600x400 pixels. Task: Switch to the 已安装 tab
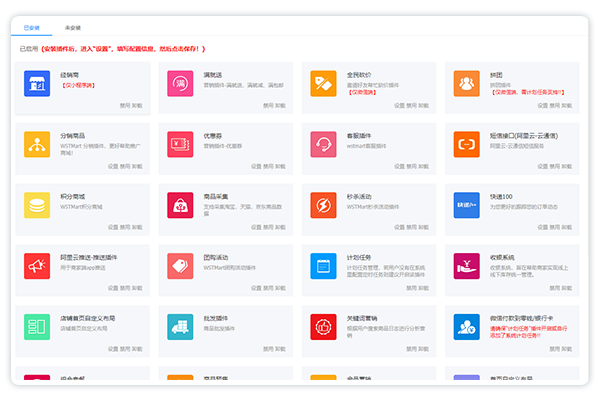(30, 29)
